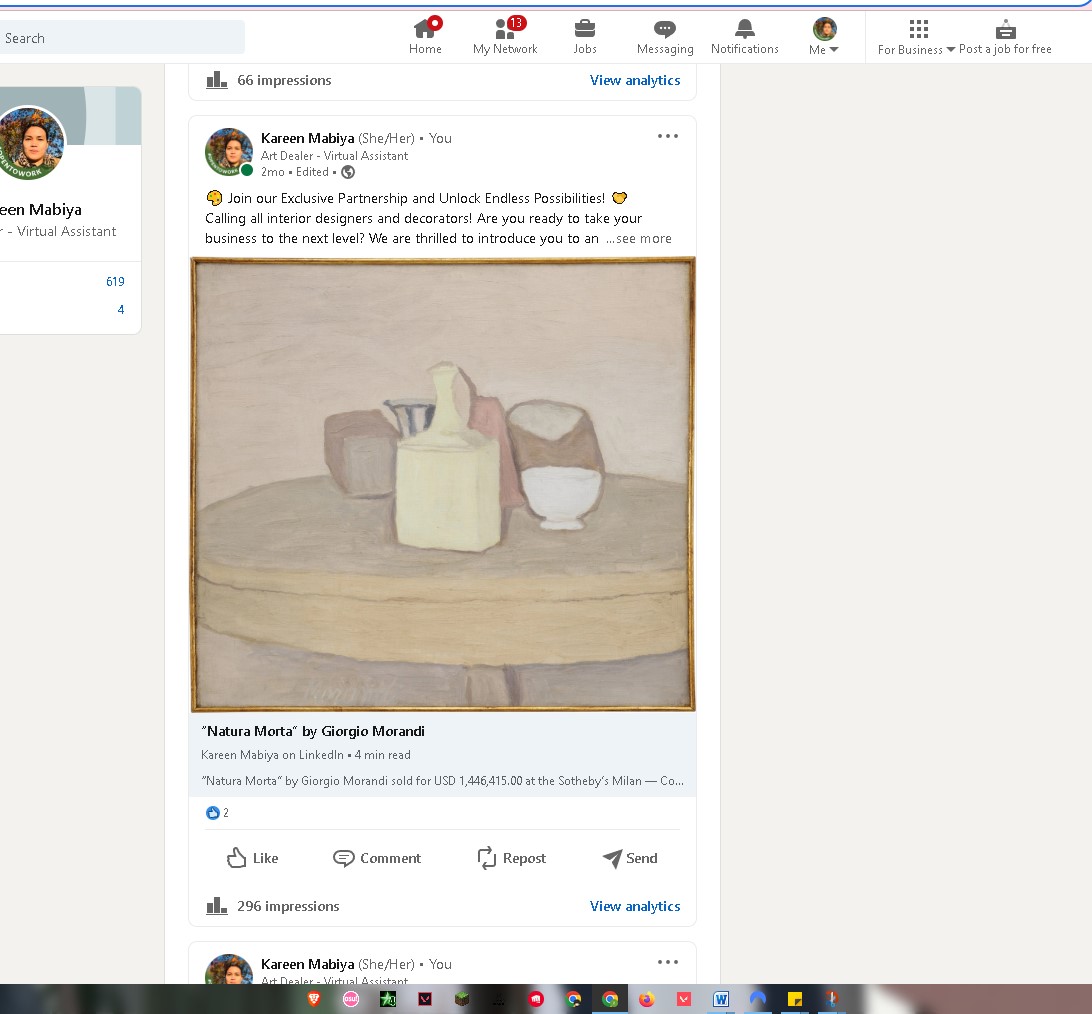Open the 4 count in profile sidebar
This screenshot has width=1092, height=1014.
(120, 309)
